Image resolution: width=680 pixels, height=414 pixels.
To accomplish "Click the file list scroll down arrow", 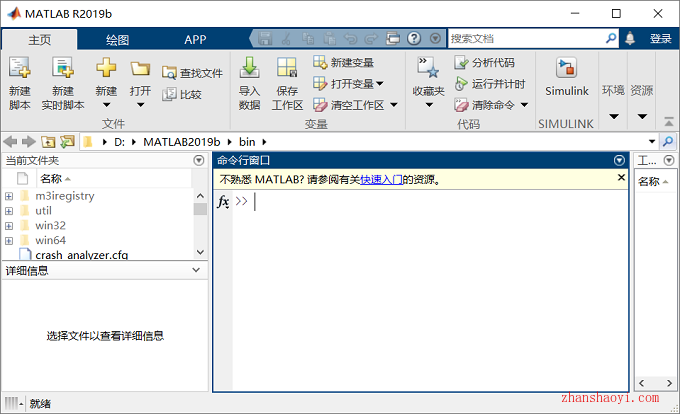I will 200,252.
